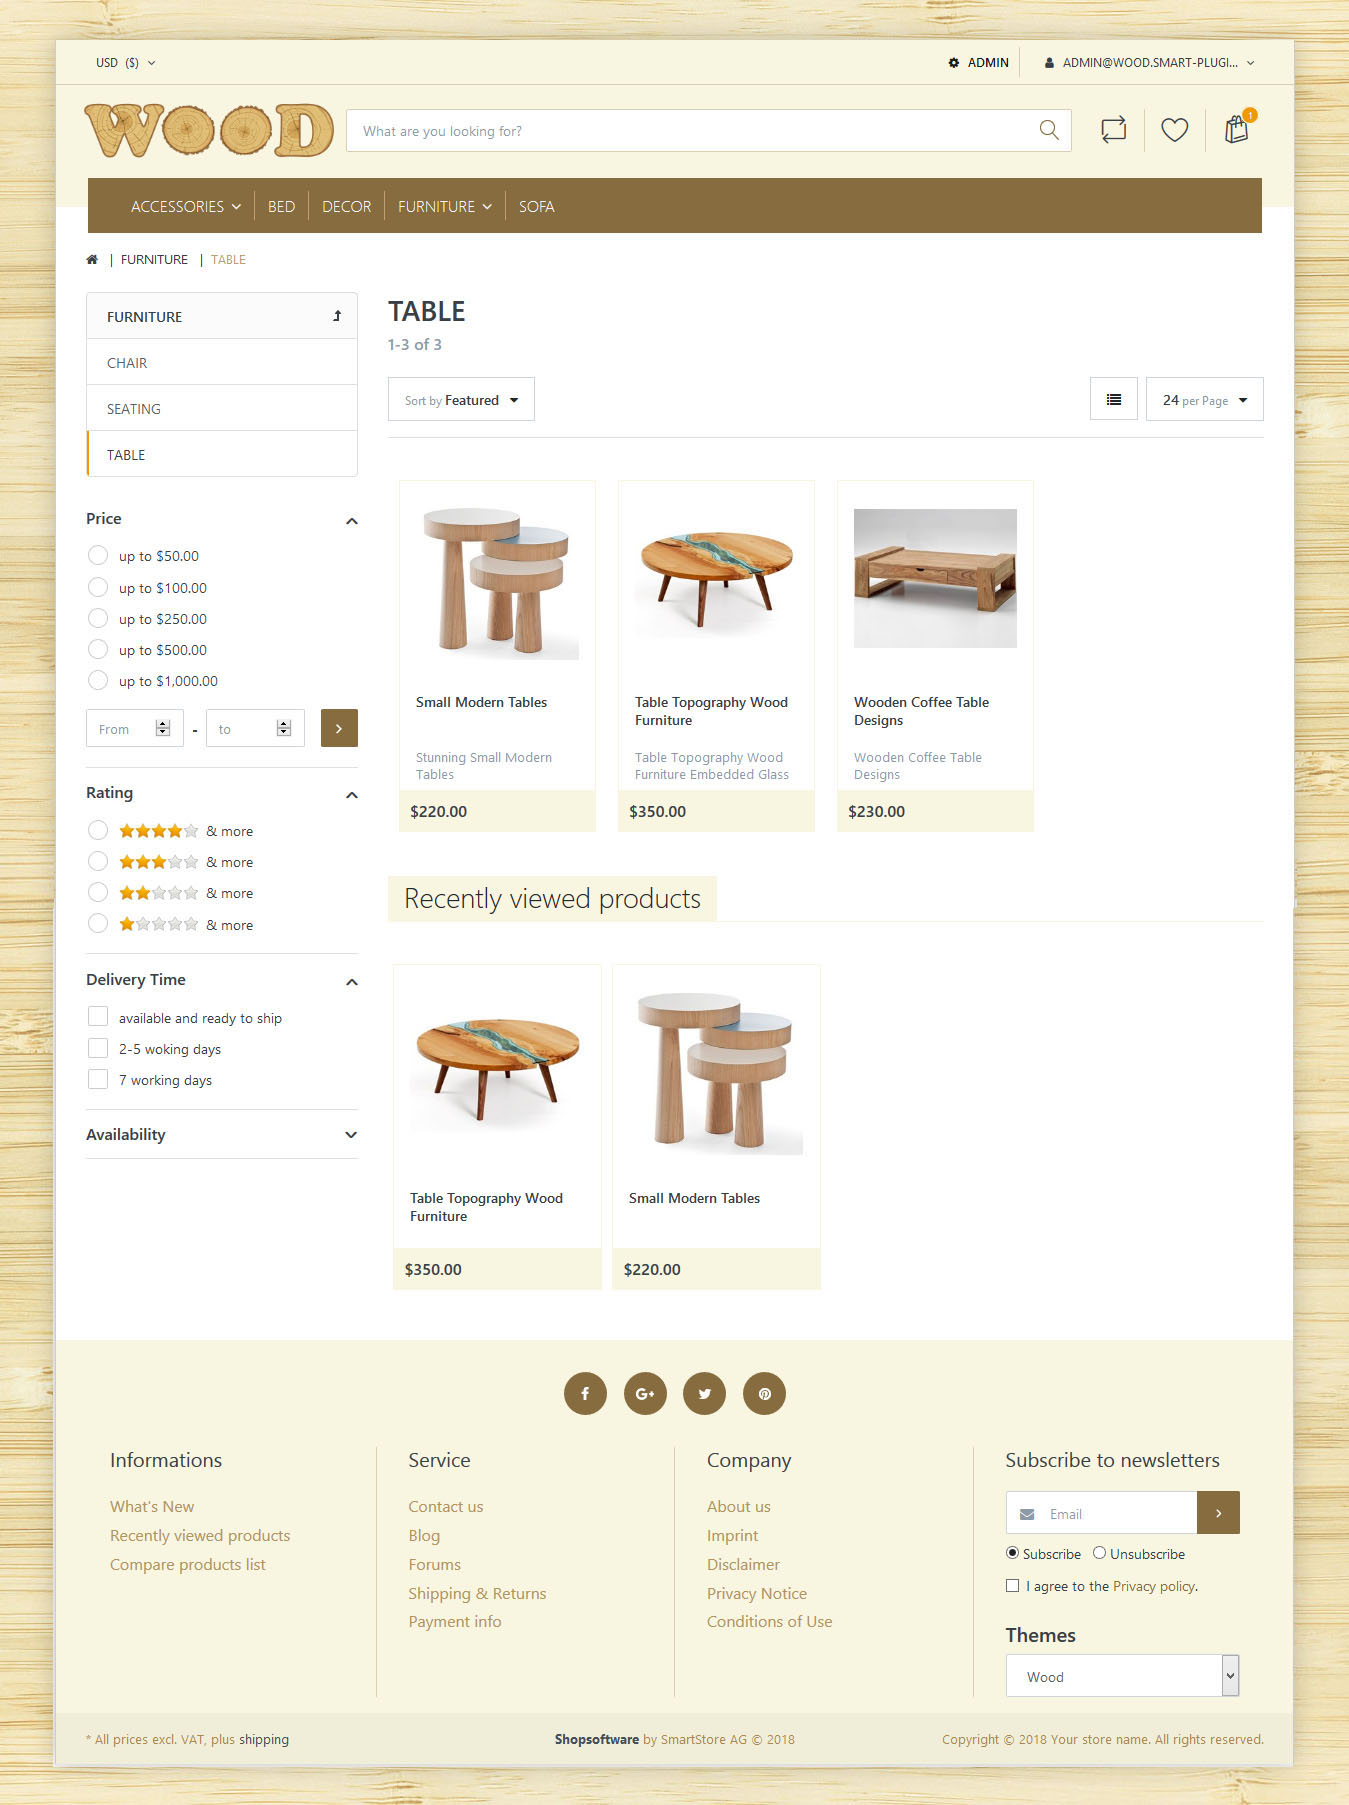Check available and ready to ship
This screenshot has height=1805, width=1349.
point(98,1017)
